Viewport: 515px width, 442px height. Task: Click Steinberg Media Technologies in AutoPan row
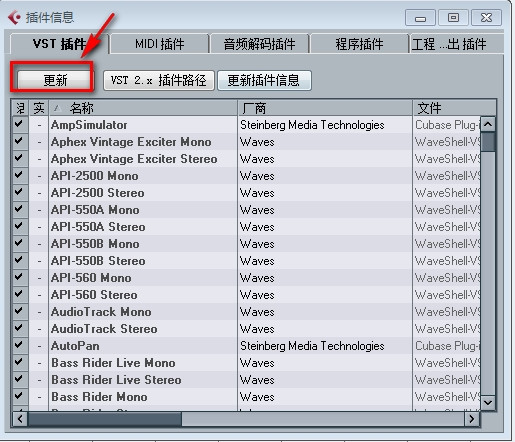pyautogui.click(x=312, y=346)
